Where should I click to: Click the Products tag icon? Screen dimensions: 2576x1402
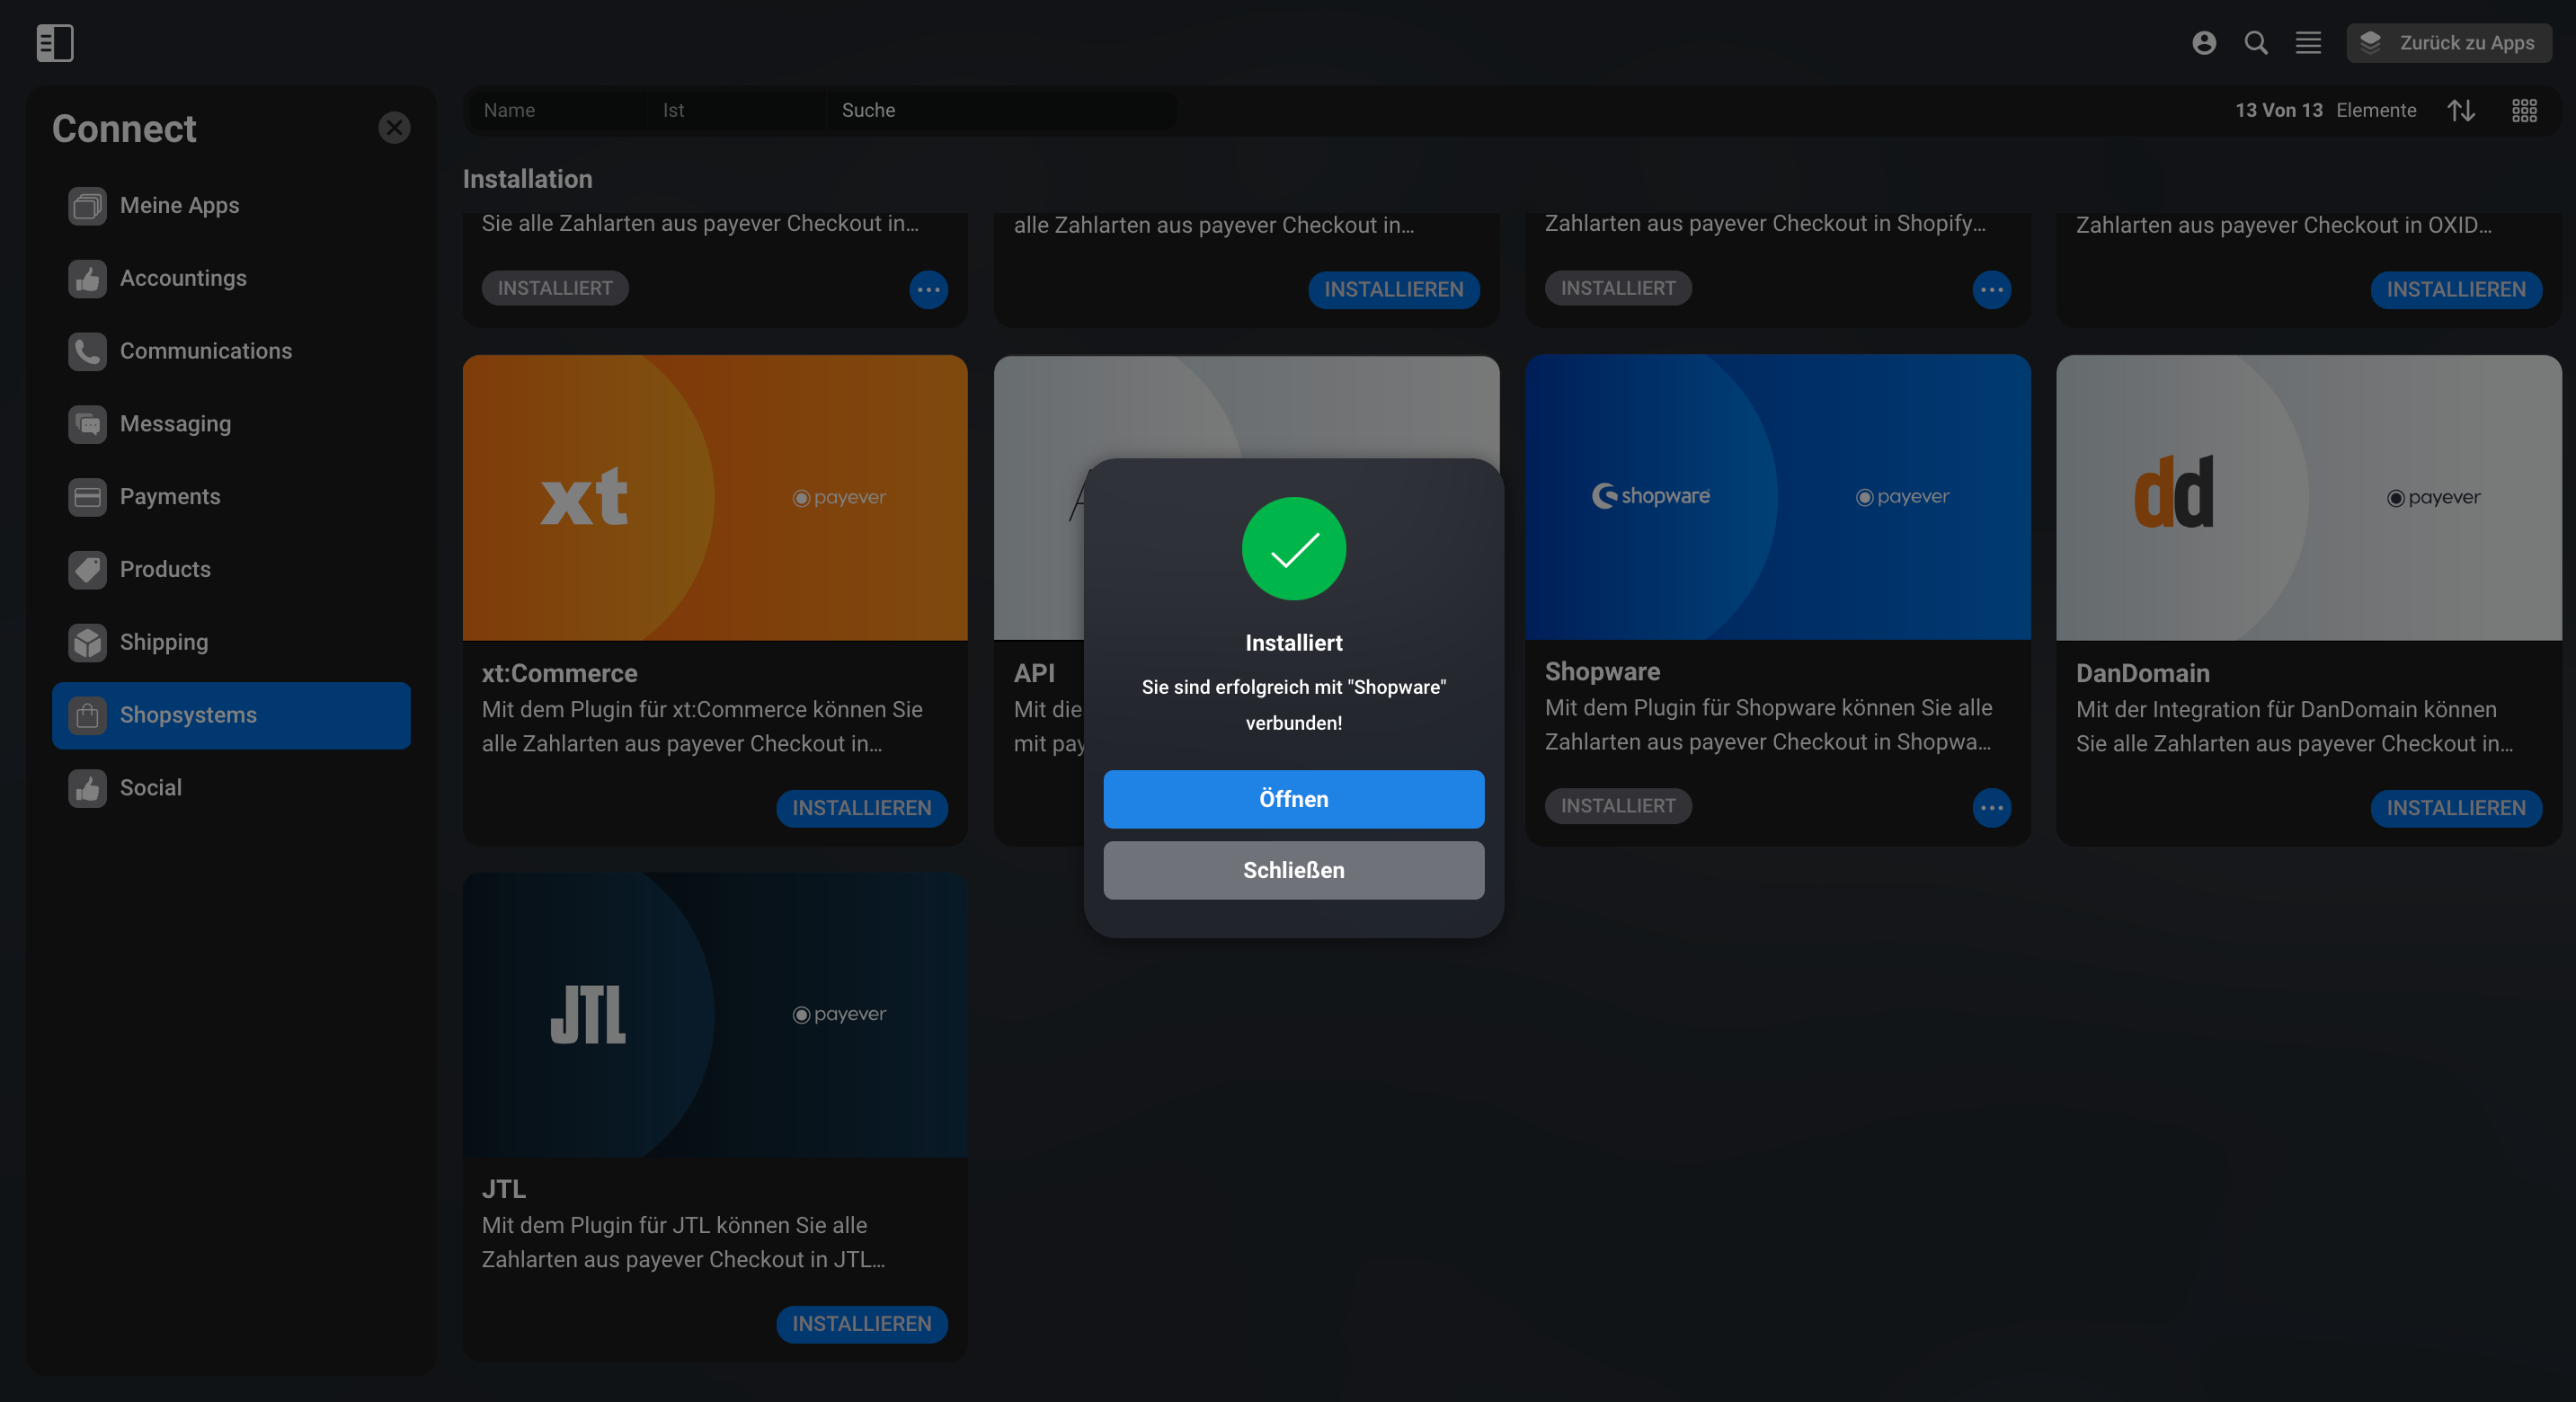[88, 570]
